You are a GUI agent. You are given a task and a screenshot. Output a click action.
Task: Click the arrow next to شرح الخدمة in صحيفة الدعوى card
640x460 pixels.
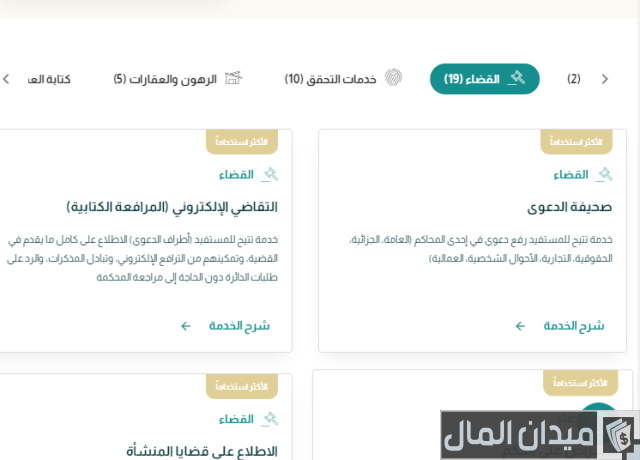[x=520, y=326]
